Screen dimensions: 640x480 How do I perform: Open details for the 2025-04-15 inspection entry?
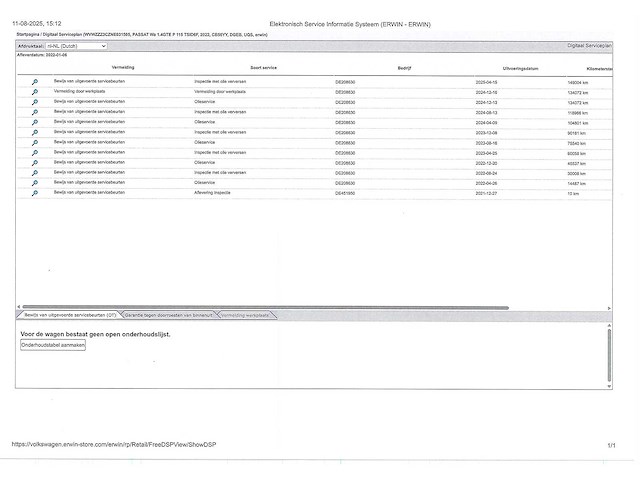(x=35, y=82)
